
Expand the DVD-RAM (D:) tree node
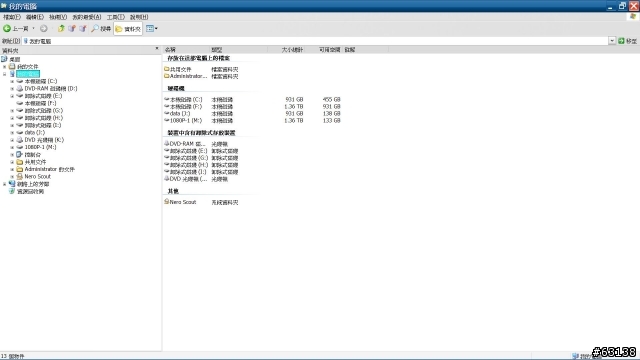[12, 89]
